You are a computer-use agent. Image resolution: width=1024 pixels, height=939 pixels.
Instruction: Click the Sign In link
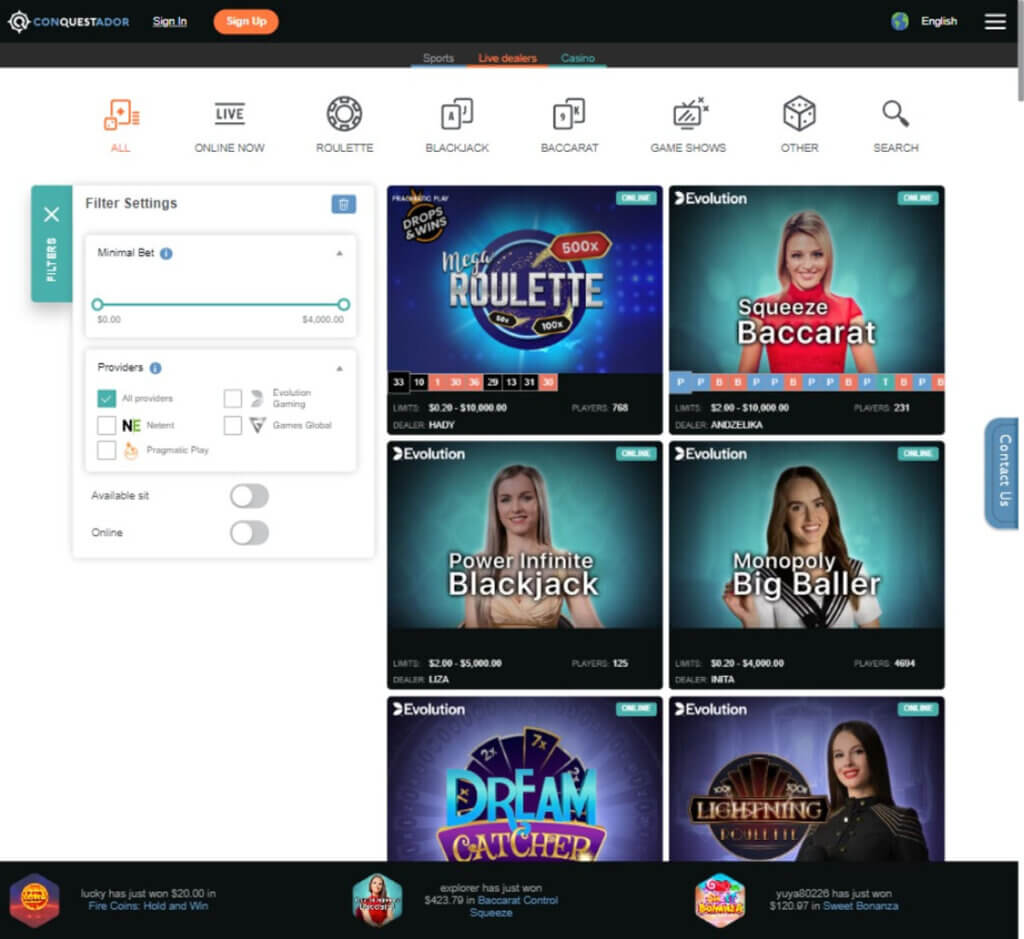(x=170, y=22)
